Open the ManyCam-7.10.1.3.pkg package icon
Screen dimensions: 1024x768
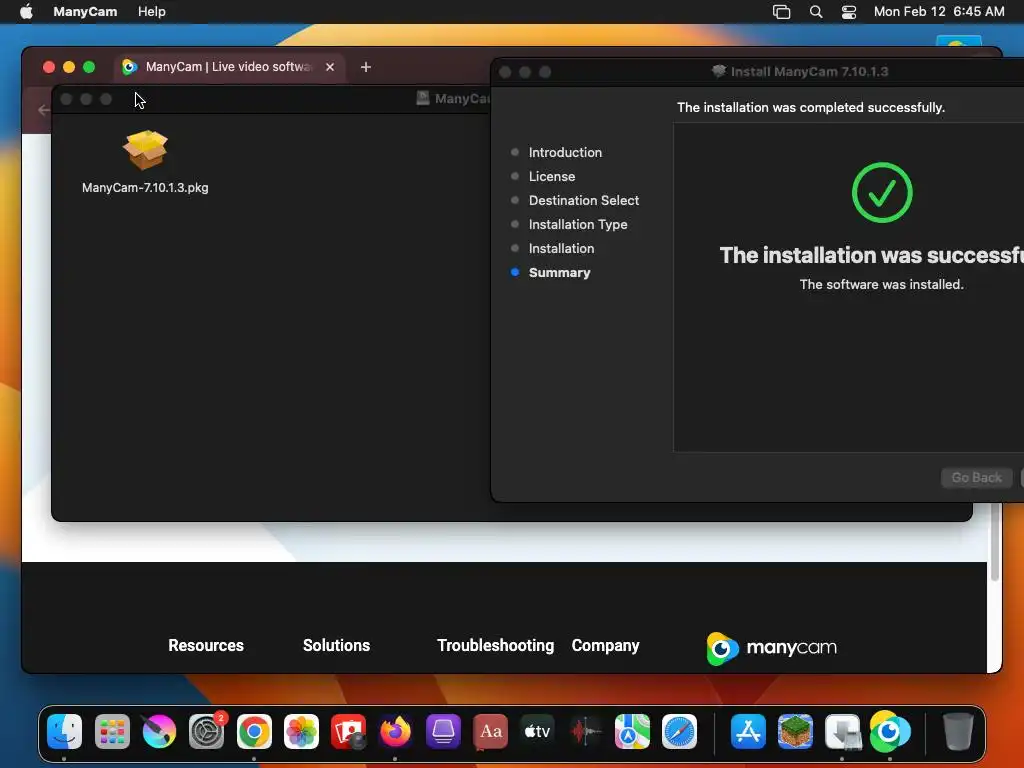[x=145, y=150]
